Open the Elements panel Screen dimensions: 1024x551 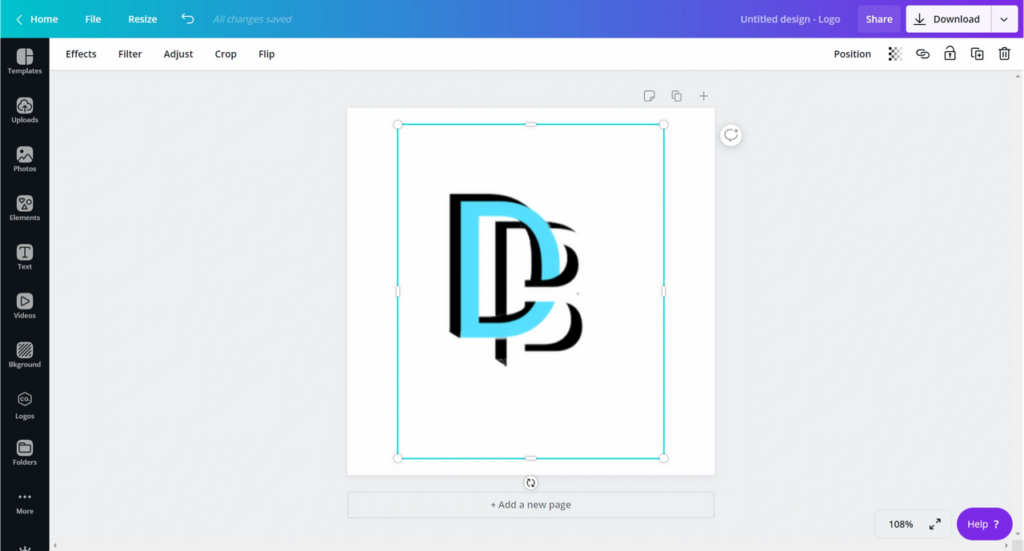[x=25, y=208]
